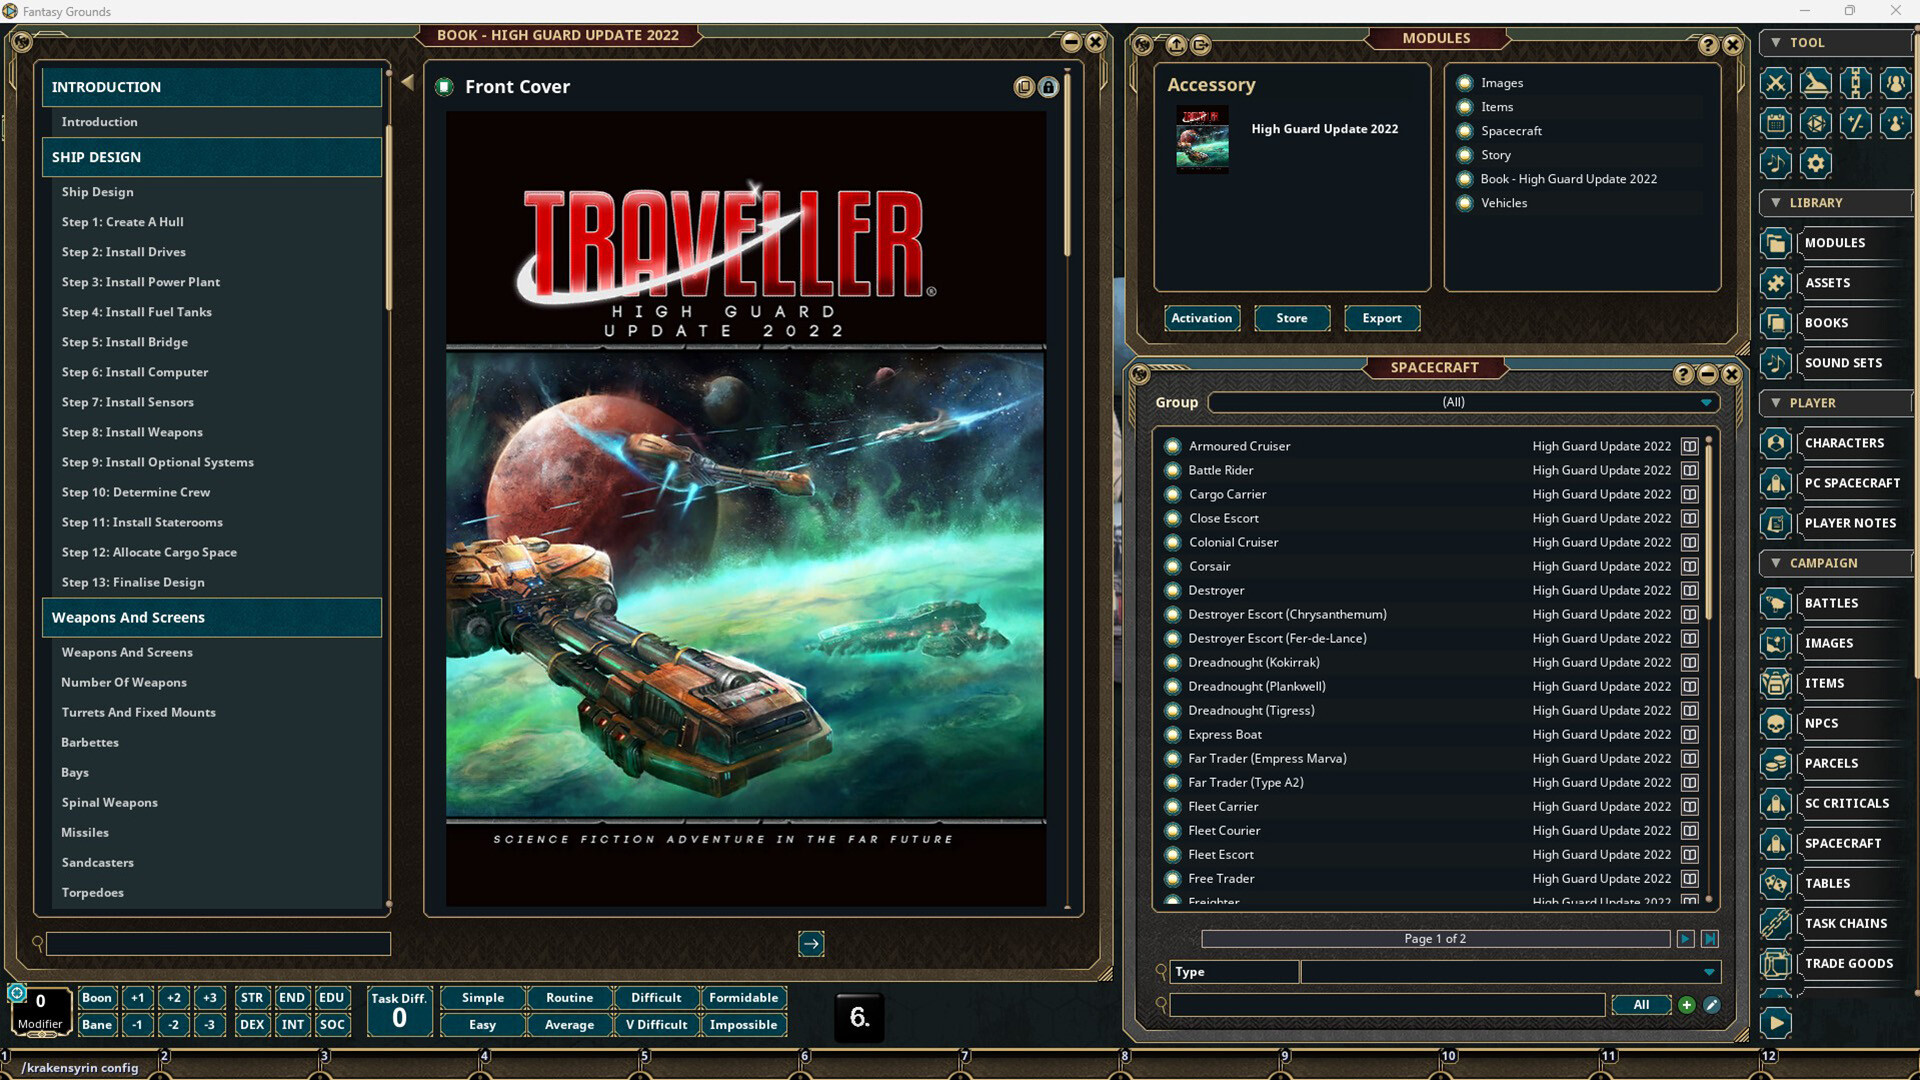Screen dimensions: 1920x1080
Task: Open Step 13: Finalise Design page
Action: [133, 582]
